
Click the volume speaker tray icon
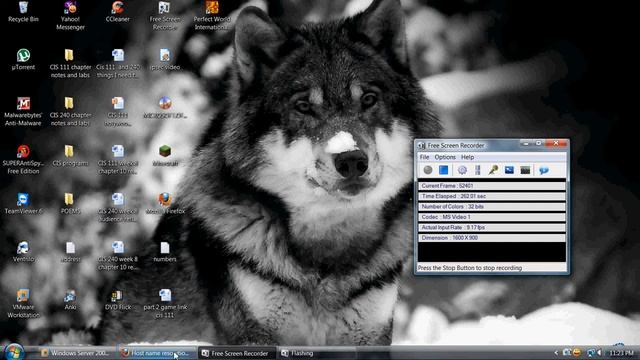point(600,353)
